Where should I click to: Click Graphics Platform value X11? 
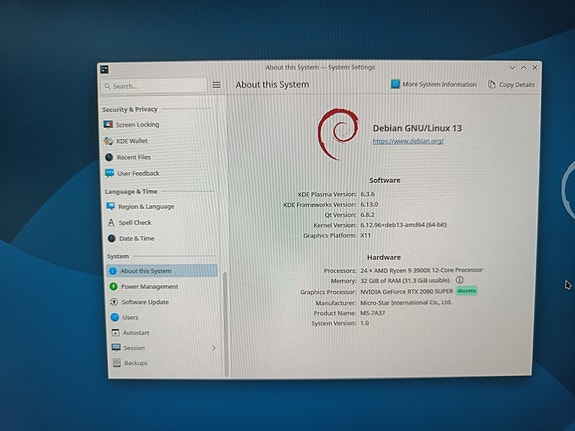pyautogui.click(x=365, y=235)
